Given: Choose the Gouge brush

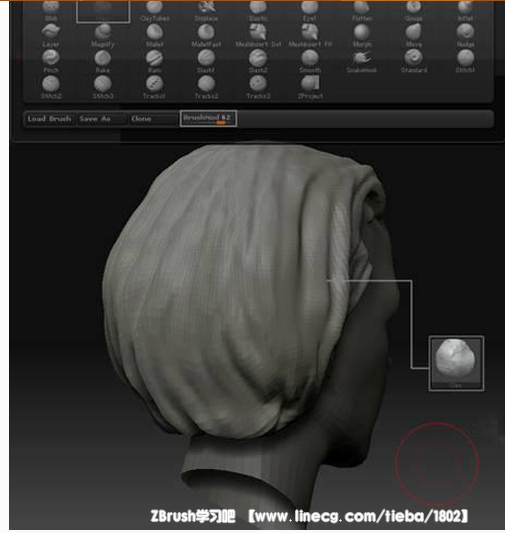Looking at the screenshot, I should tap(414, 10).
